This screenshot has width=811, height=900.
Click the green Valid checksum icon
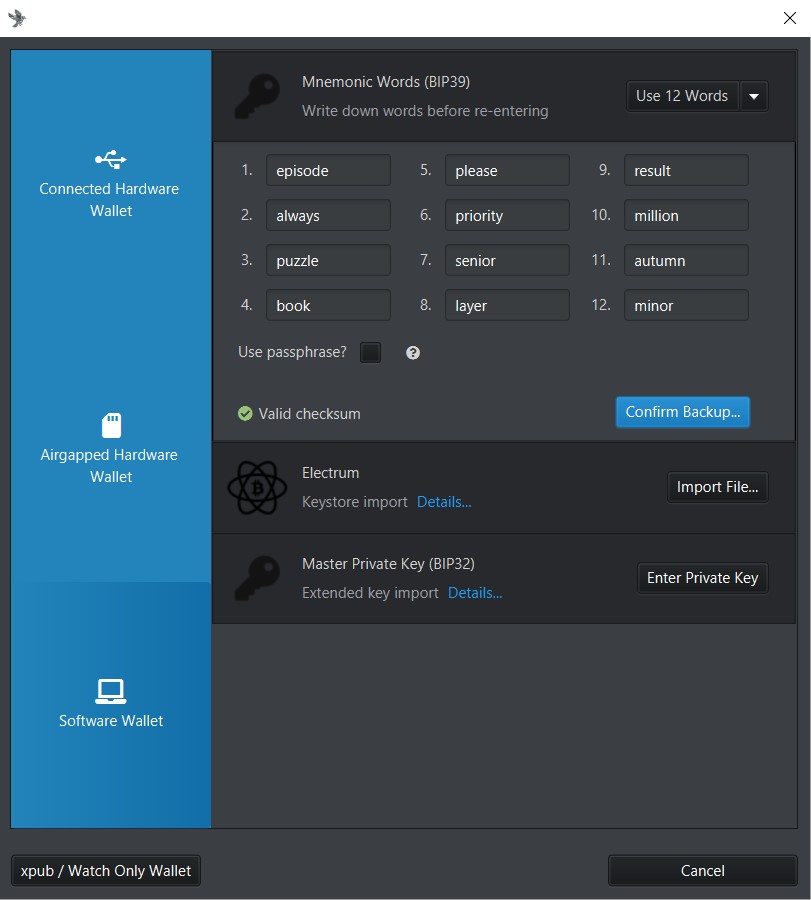pyautogui.click(x=245, y=414)
